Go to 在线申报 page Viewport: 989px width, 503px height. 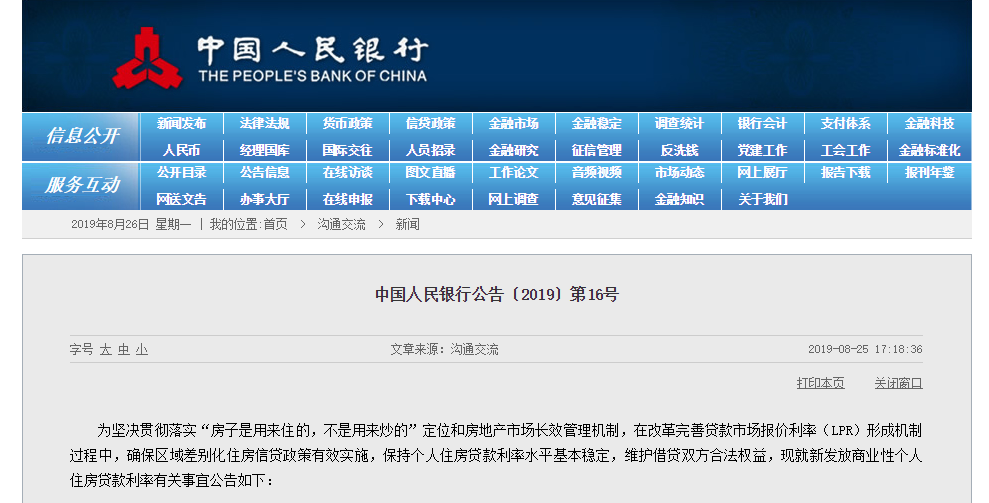348,199
